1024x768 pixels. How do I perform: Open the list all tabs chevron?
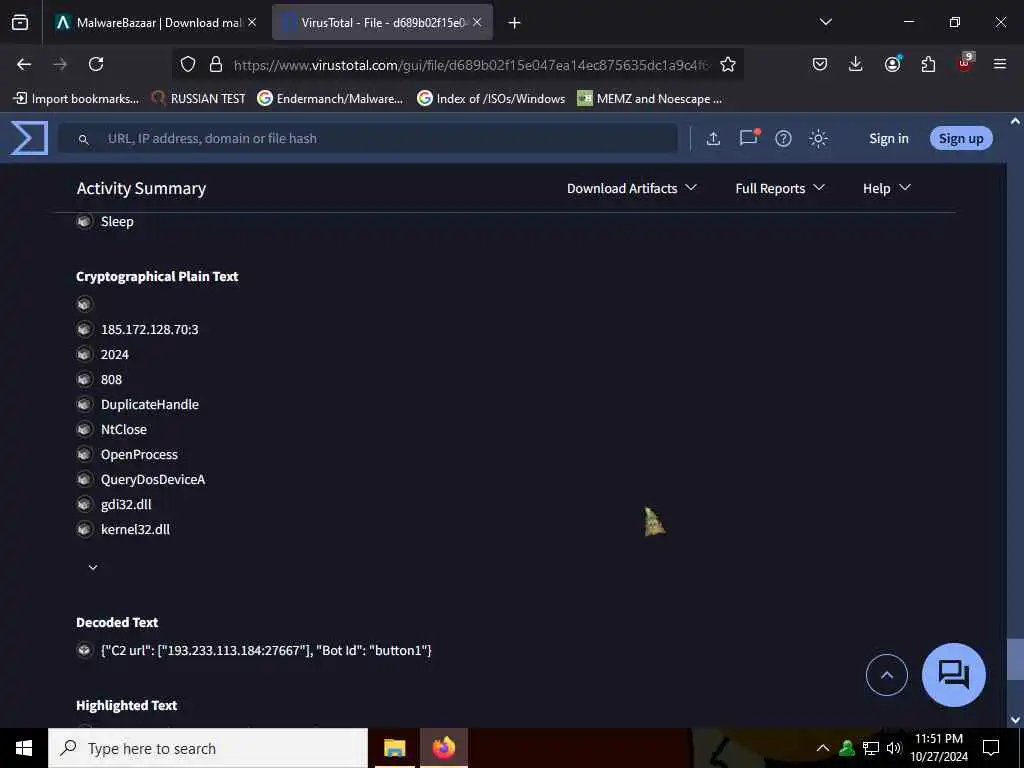tap(825, 22)
